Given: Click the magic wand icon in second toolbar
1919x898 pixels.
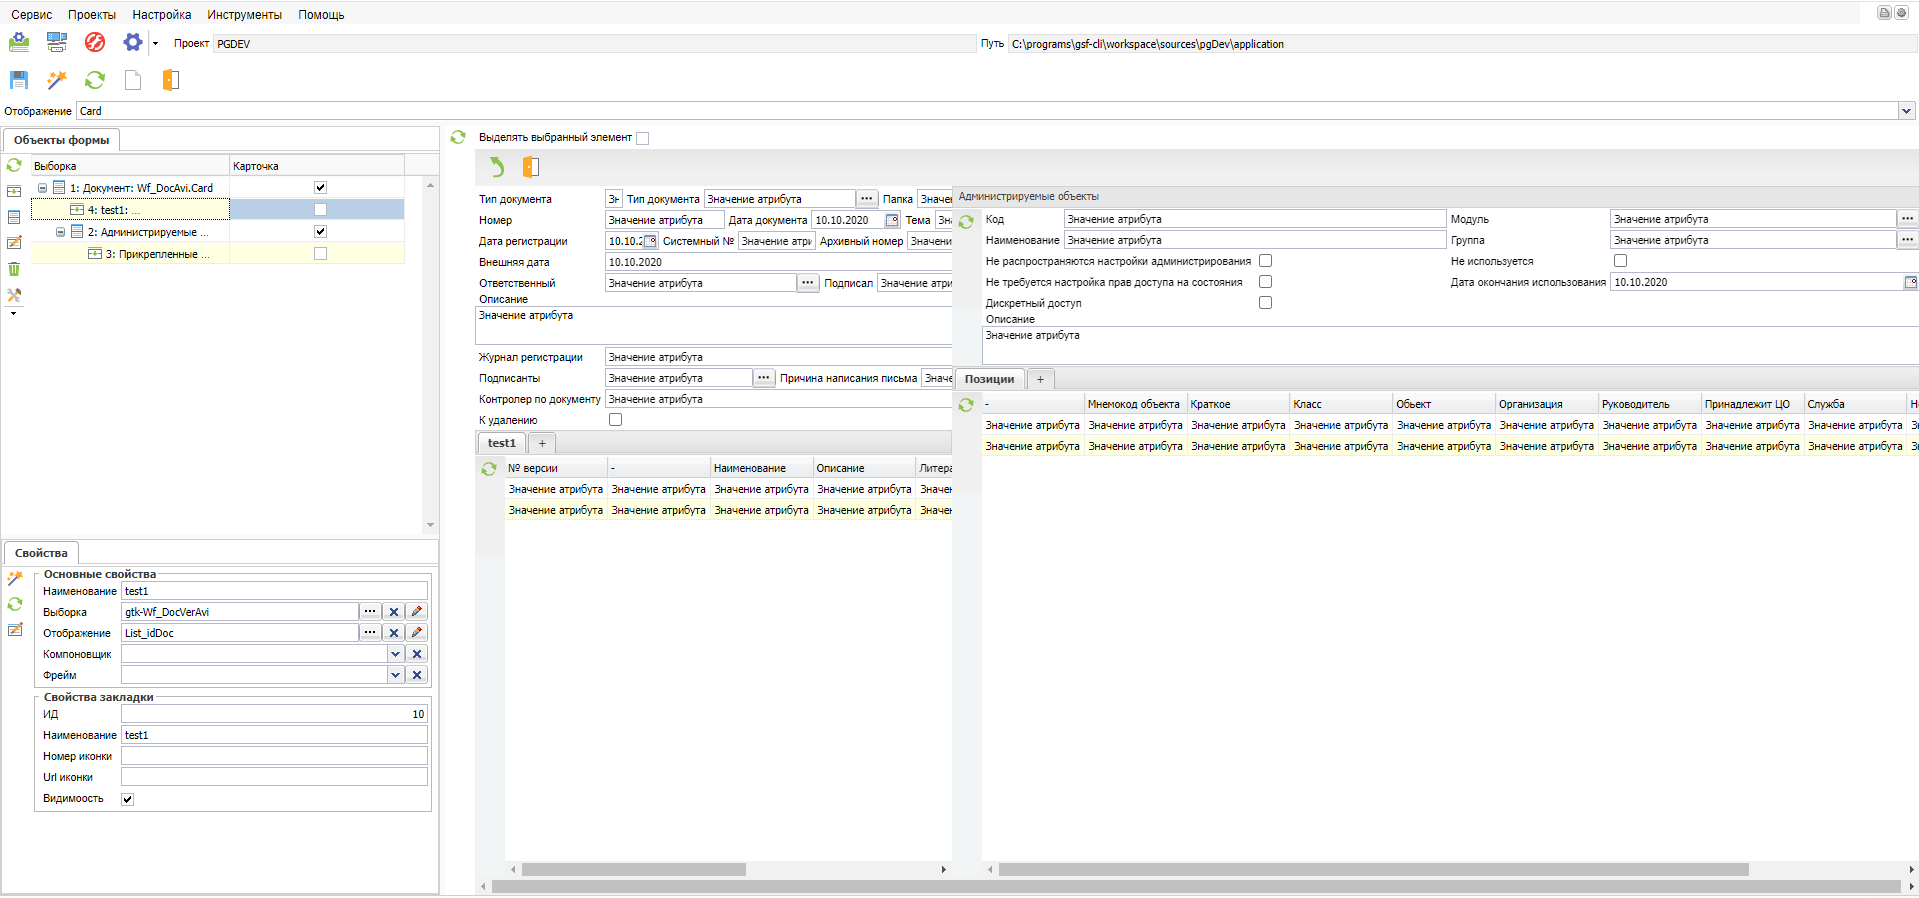Looking at the screenshot, I should (x=57, y=80).
